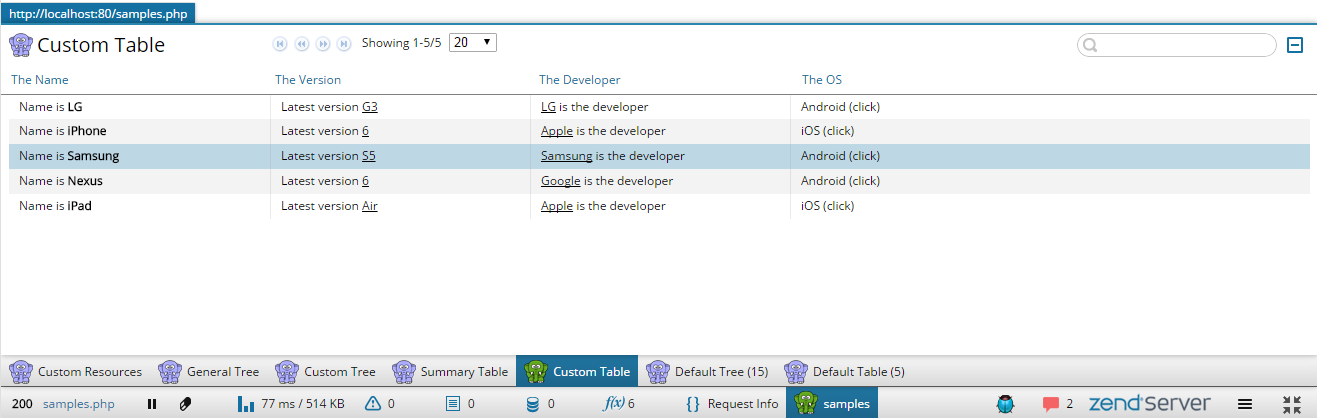Shrink the Z-Ray panel with the collapse arrows

pyautogui.click(x=1292, y=404)
